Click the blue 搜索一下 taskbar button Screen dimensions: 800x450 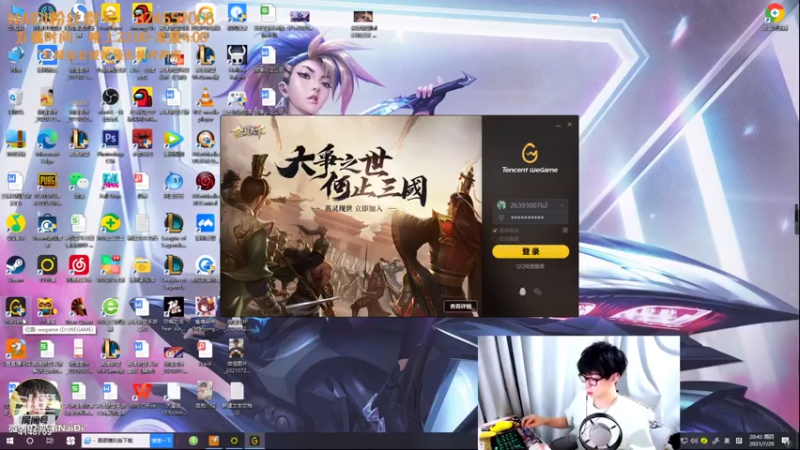(x=162, y=440)
